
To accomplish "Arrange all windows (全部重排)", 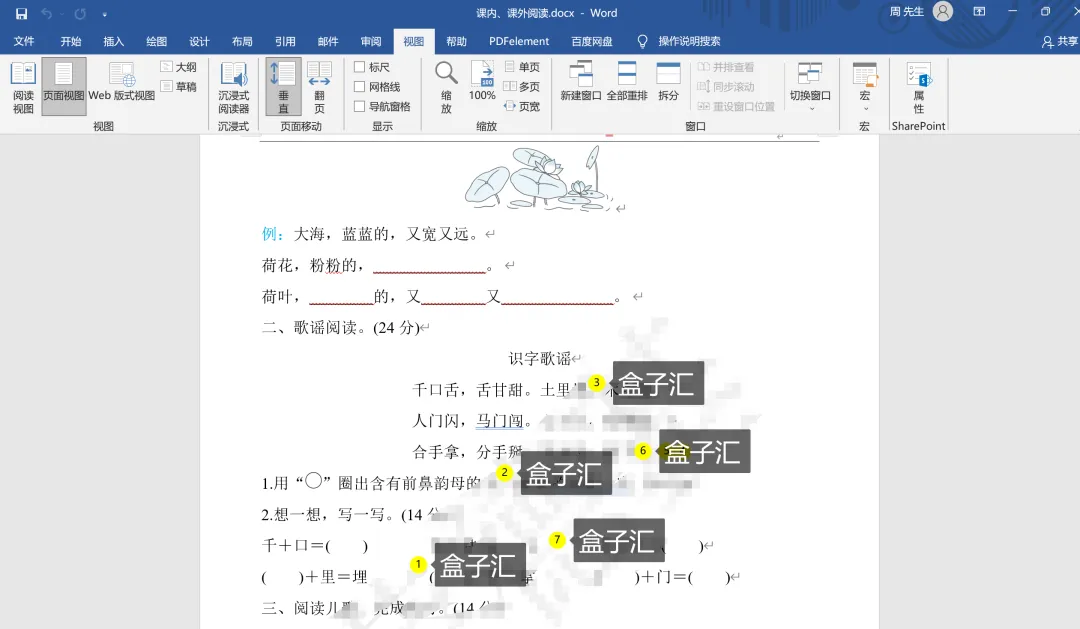I will click(627, 84).
